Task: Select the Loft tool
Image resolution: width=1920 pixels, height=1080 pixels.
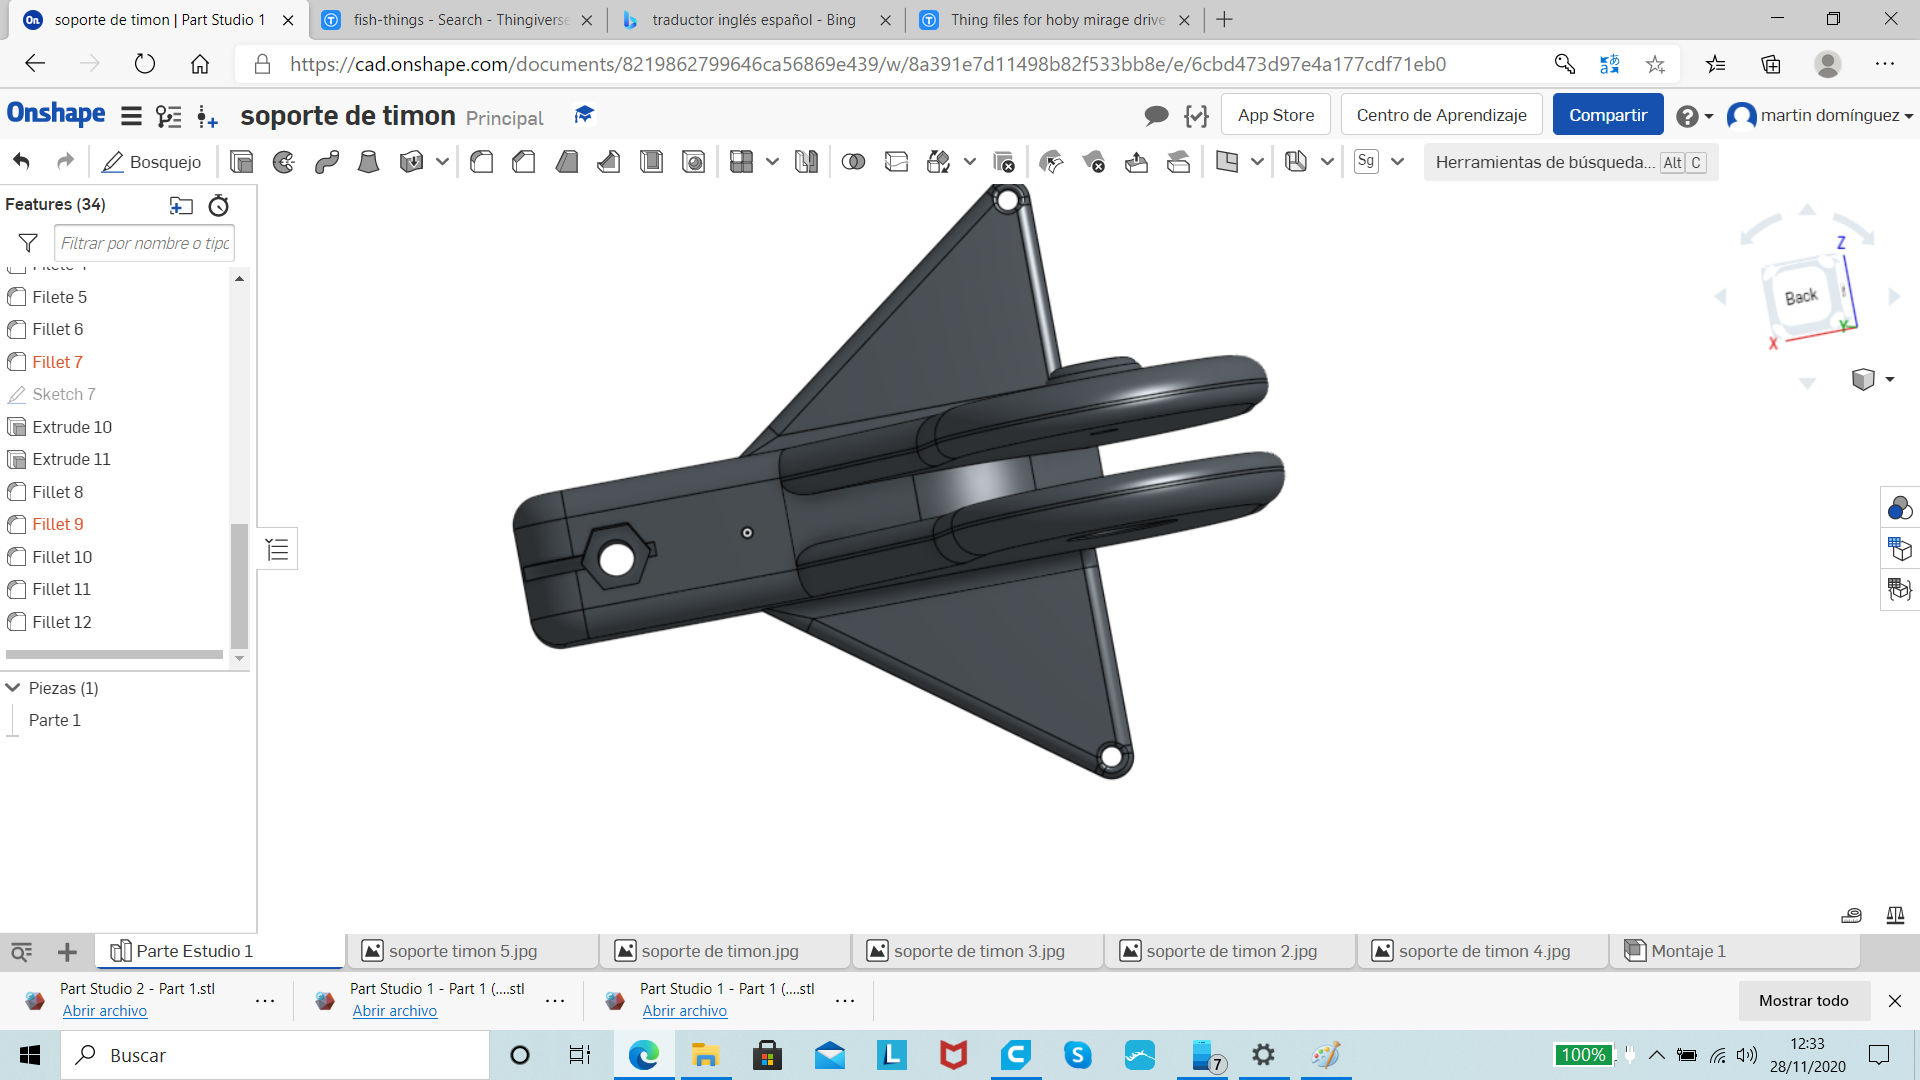Action: pos(368,162)
